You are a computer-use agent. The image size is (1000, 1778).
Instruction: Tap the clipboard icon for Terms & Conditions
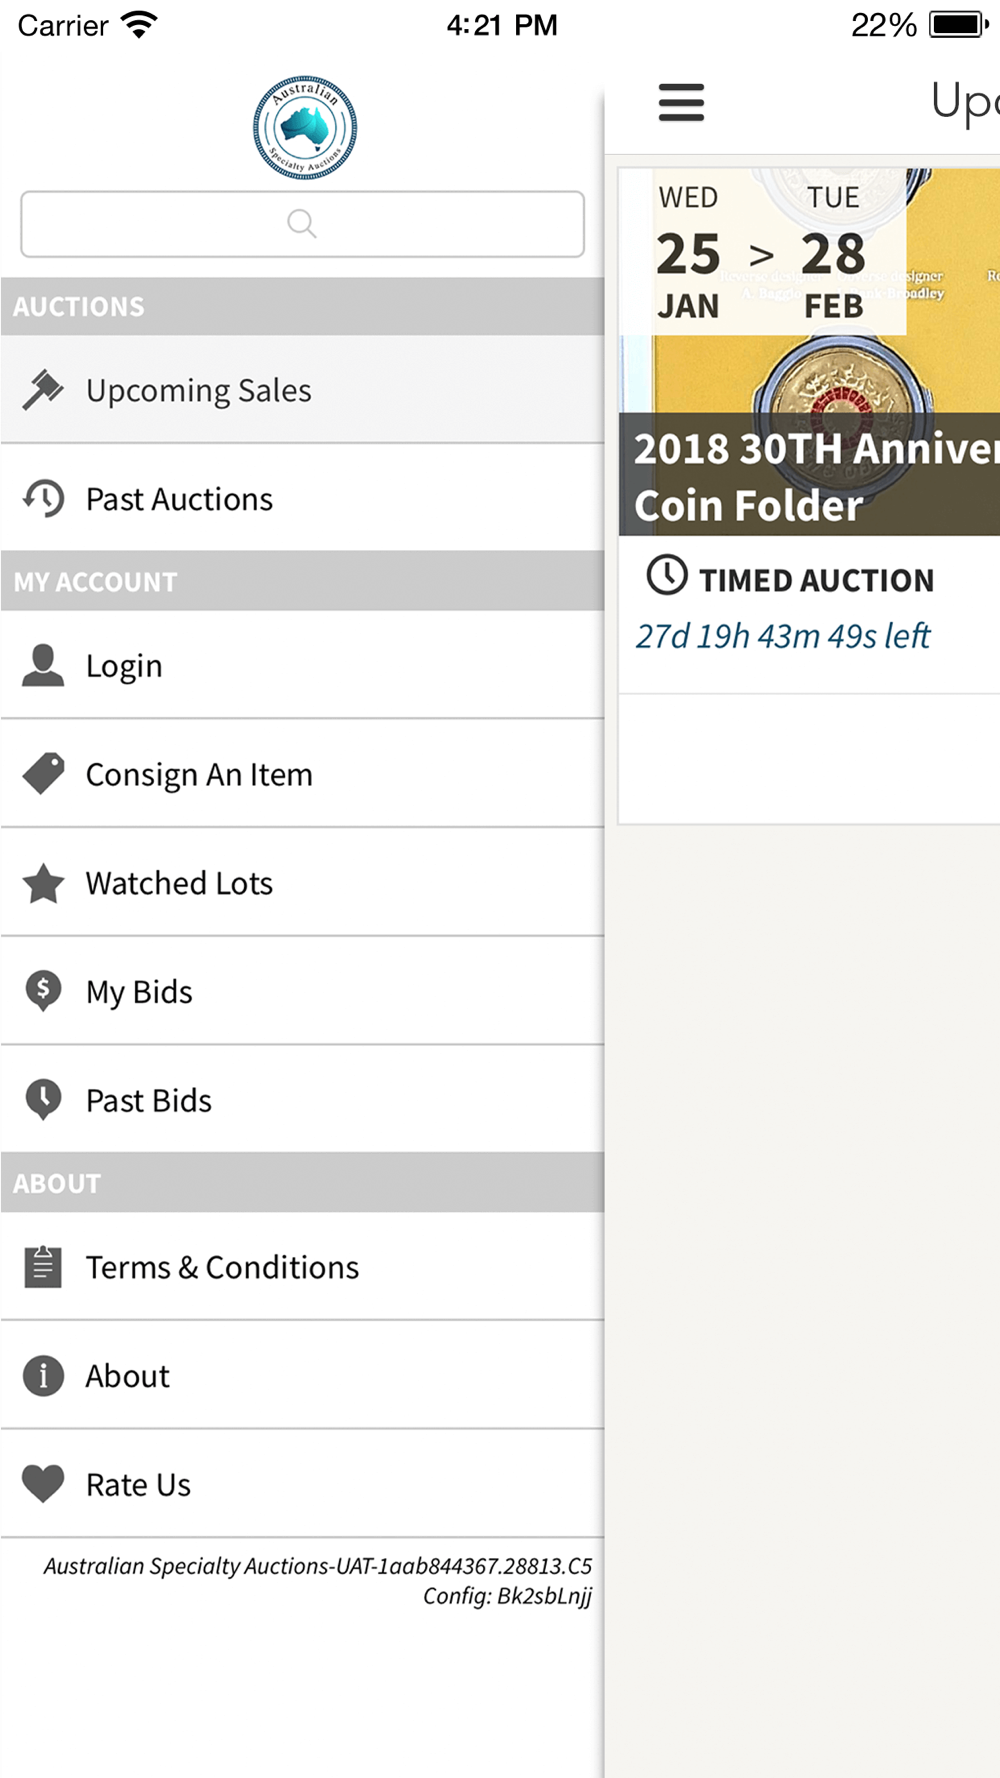coord(43,1267)
